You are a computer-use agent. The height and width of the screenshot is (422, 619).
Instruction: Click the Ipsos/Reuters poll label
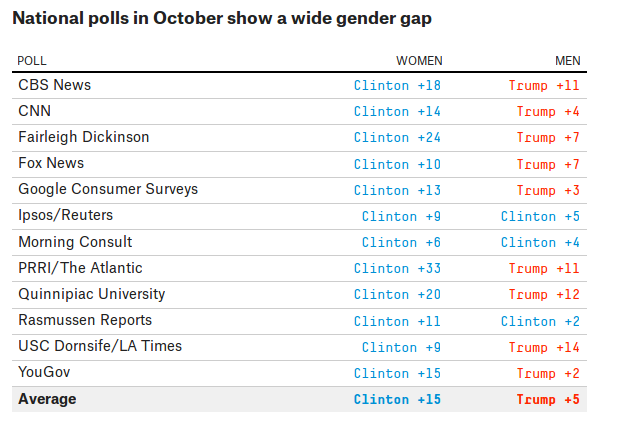[65, 215]
